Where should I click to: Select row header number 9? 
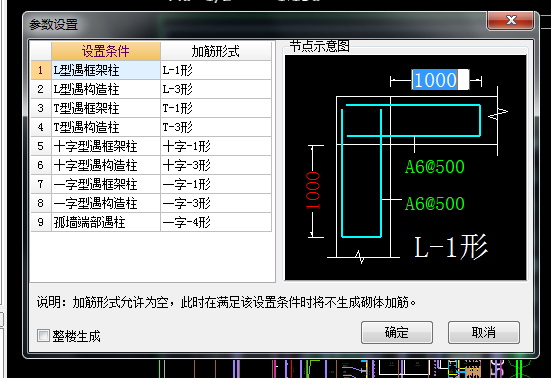point(41,222)
